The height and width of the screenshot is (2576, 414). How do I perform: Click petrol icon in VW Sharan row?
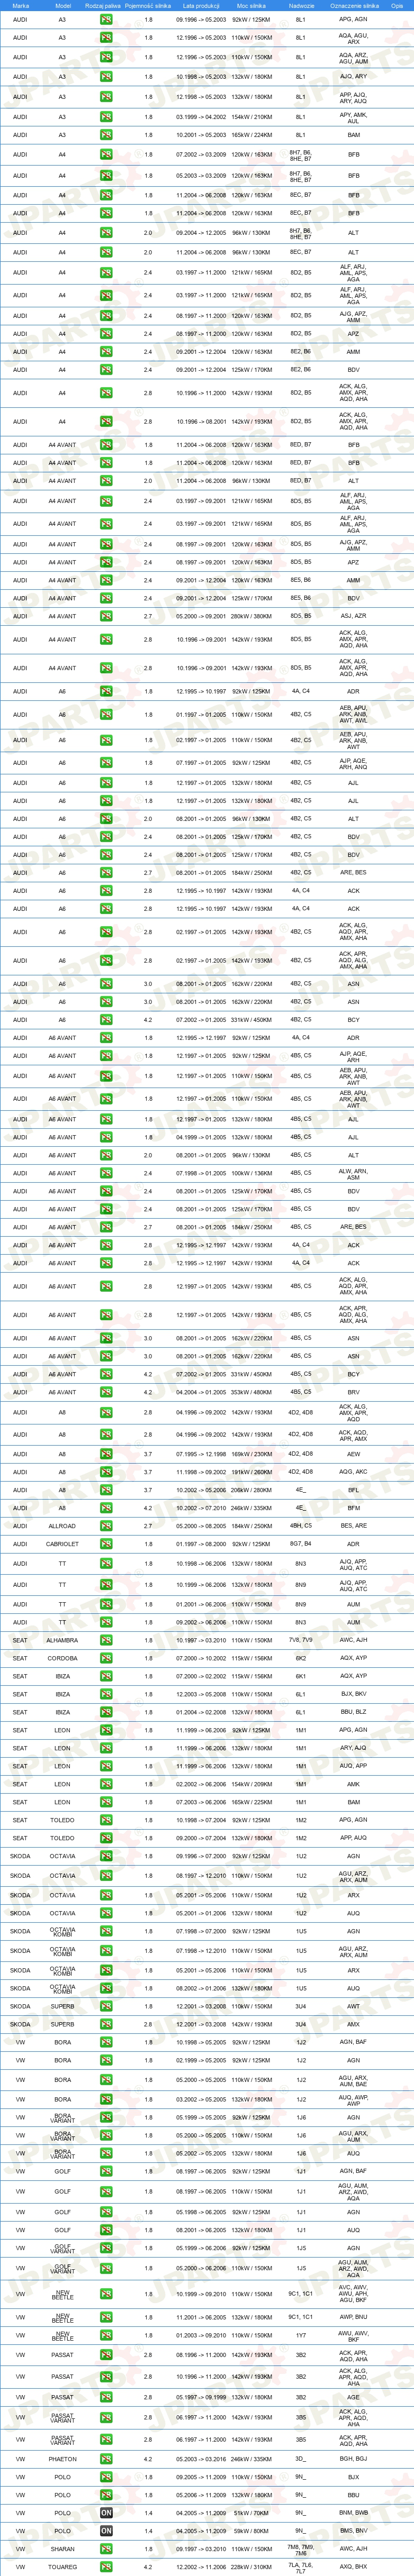point(106,2549)
